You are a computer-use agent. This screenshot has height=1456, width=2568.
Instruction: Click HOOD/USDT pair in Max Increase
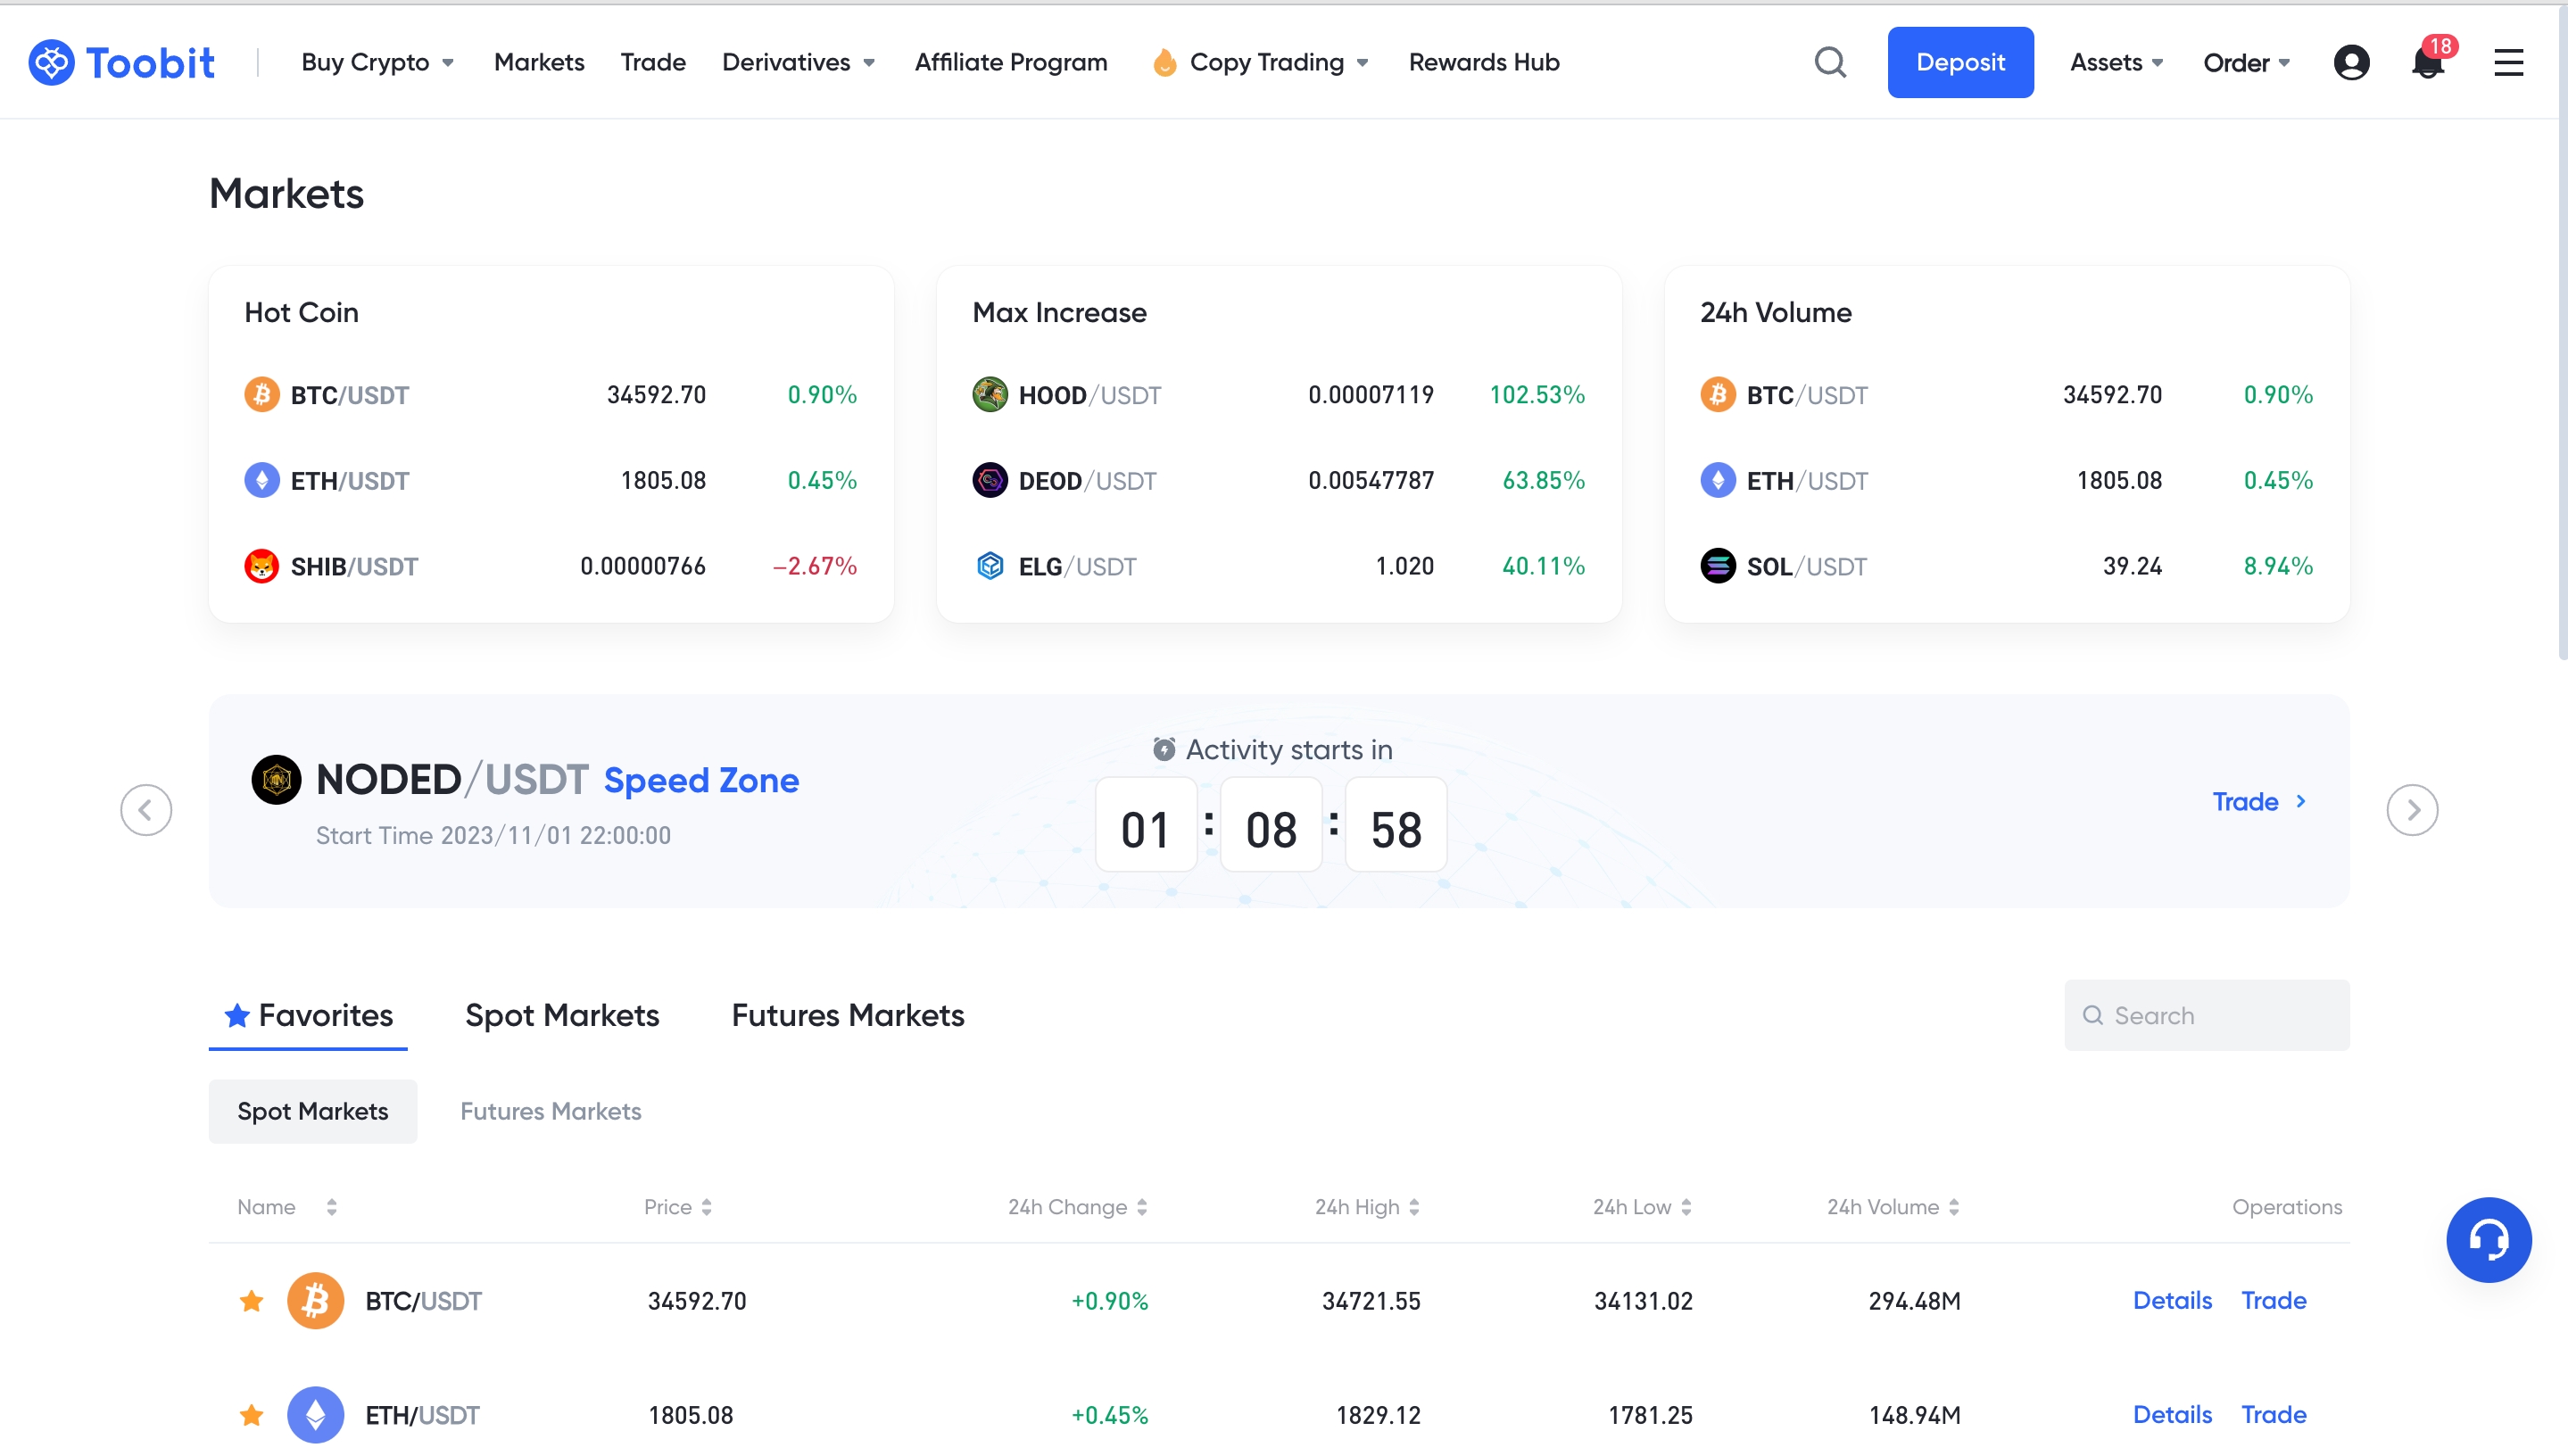[1090, 395]
